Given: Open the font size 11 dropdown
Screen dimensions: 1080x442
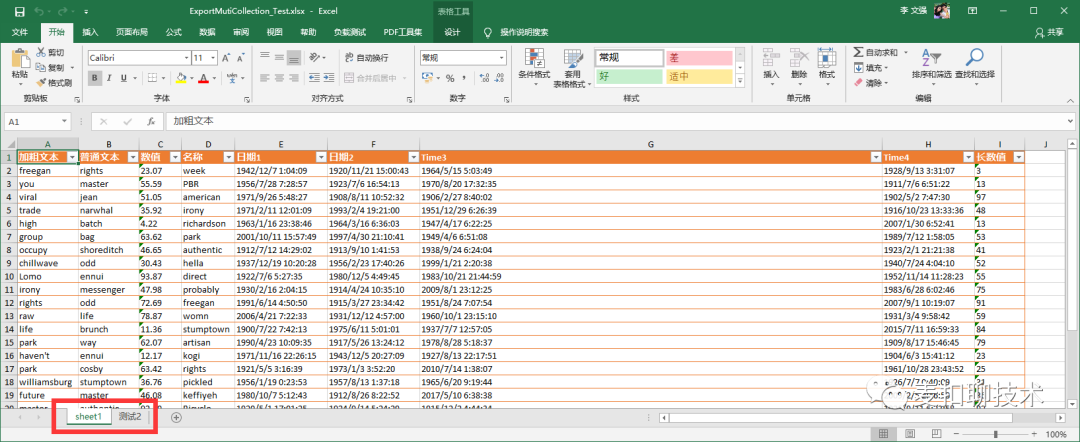Looking at the screenshot, I should tap(214, 58).
